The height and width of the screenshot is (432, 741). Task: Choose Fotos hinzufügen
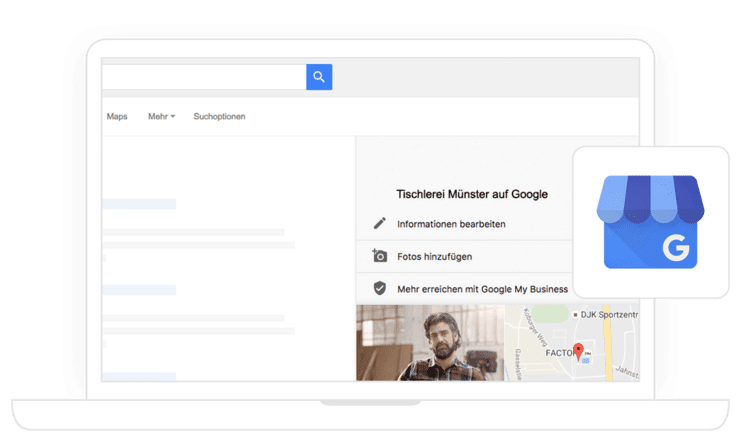434,257
